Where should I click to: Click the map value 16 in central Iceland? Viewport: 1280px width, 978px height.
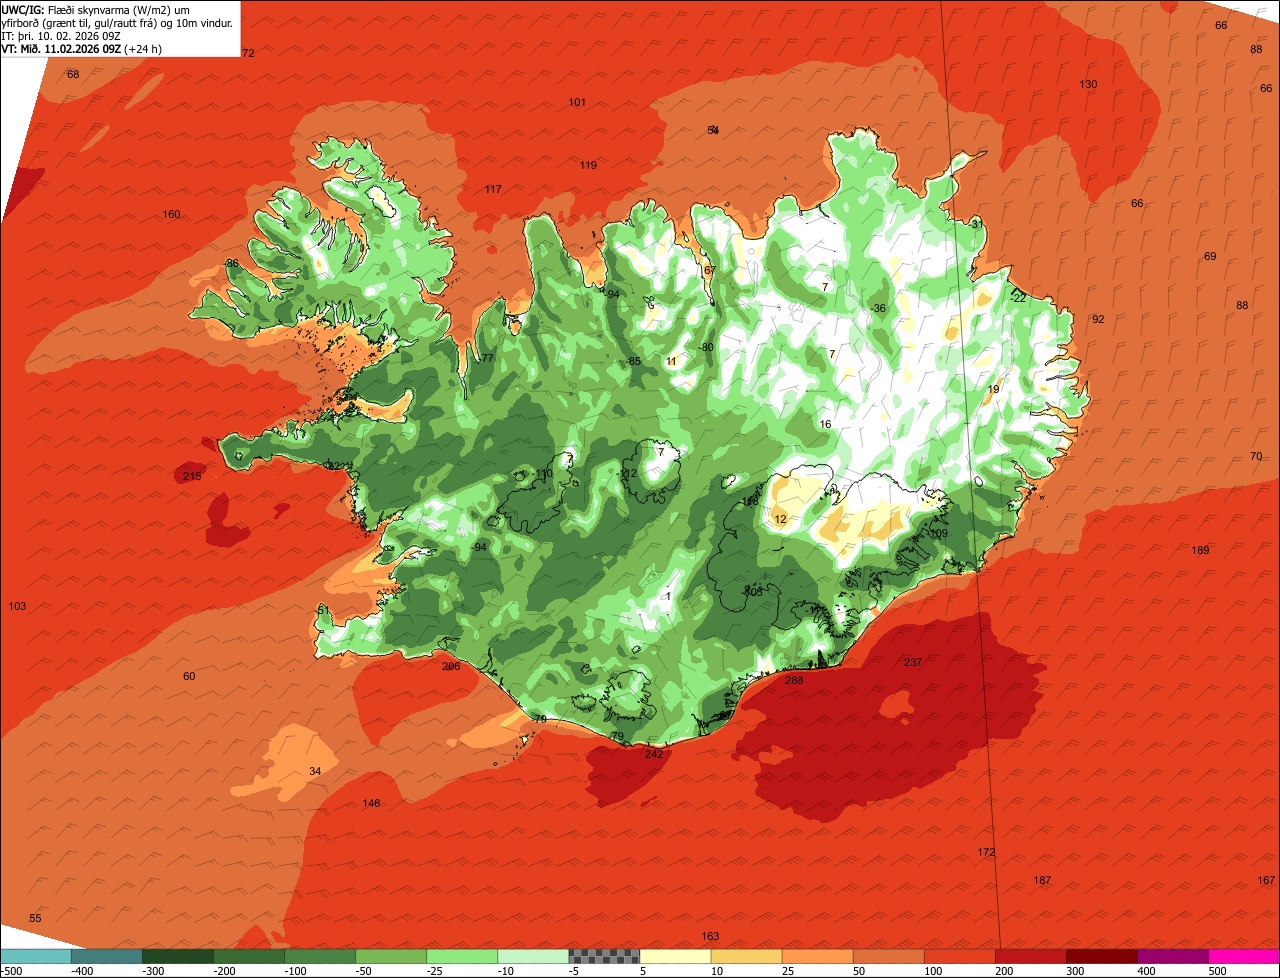point(825,424)
